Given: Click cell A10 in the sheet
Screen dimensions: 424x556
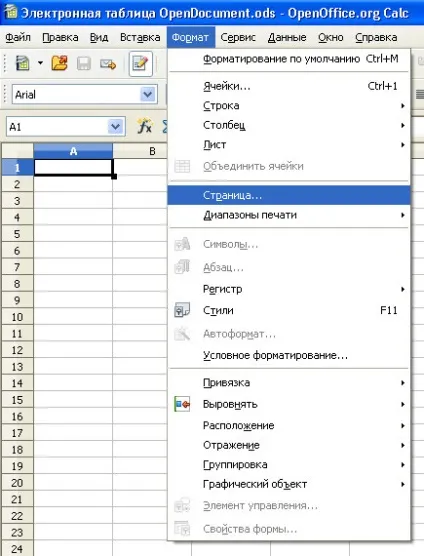Looking at the screenshot, I should tap(73, 317).
